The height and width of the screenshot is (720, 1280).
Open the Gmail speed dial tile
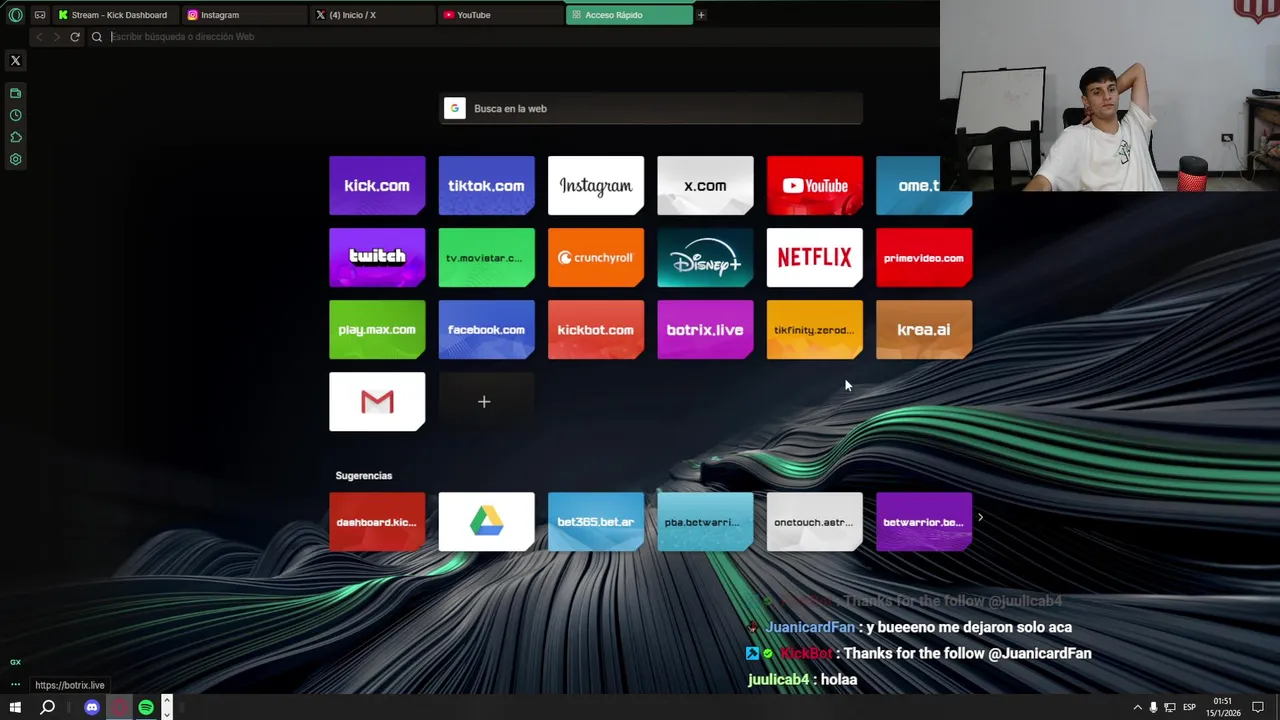point(377,402)
